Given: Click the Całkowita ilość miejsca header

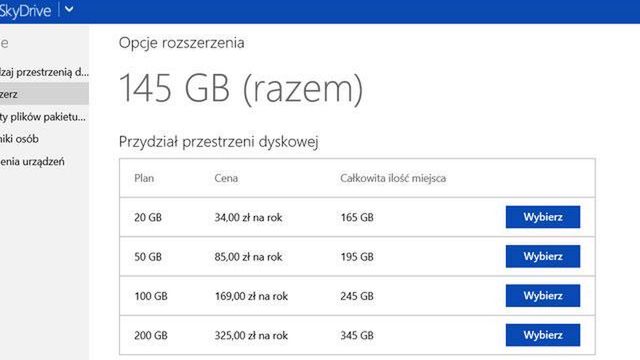Looking at the screenshot, I should pos(393,178).
